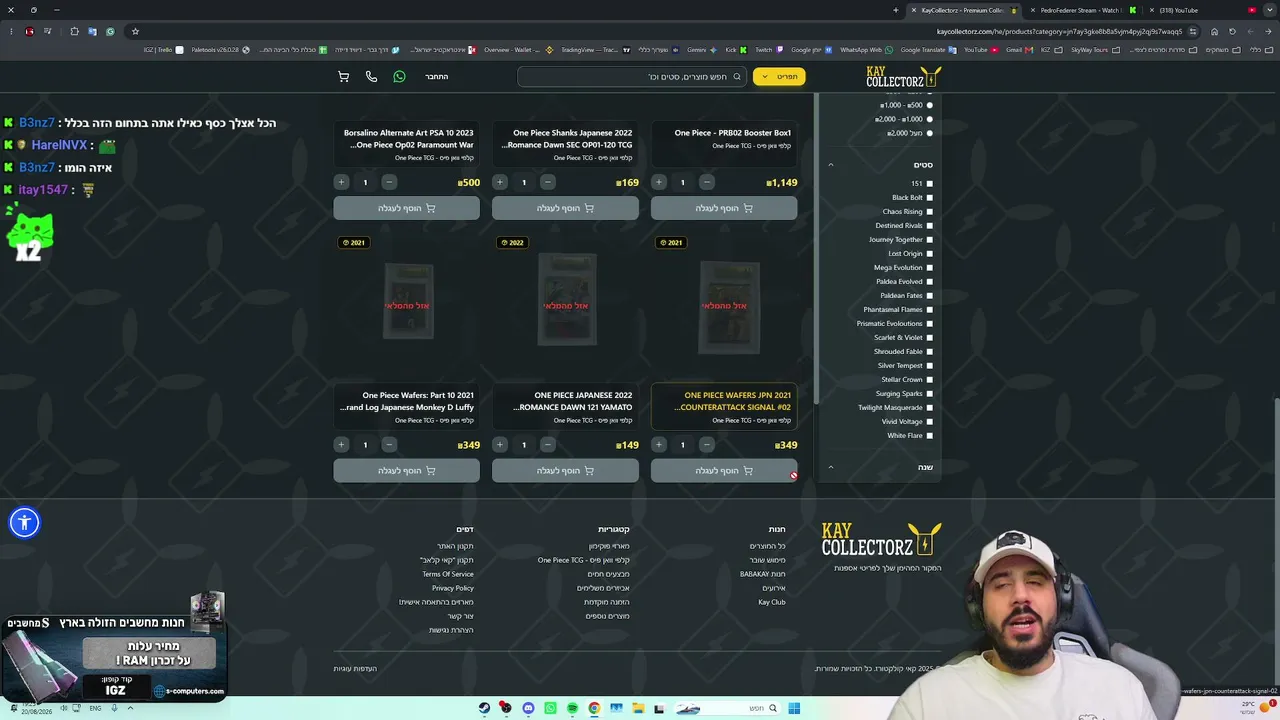Increase quantity for Monkey D Luffy wafer
Screen dimensions: 1280x720
(x=341, y=445)
